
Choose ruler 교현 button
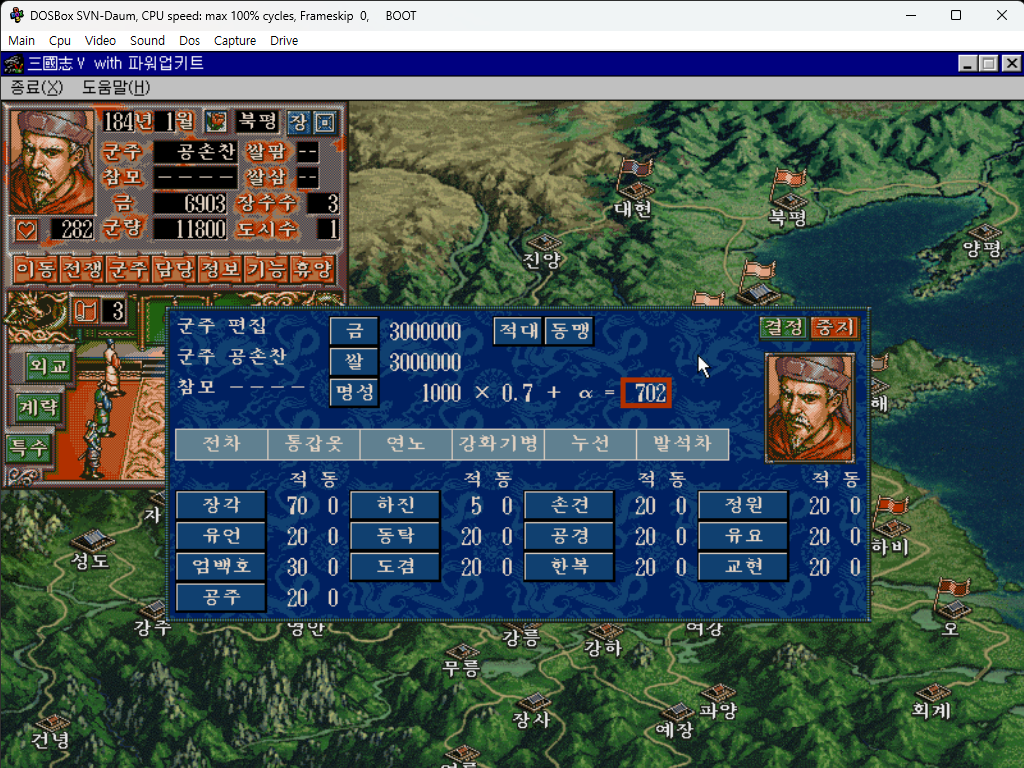743,566
